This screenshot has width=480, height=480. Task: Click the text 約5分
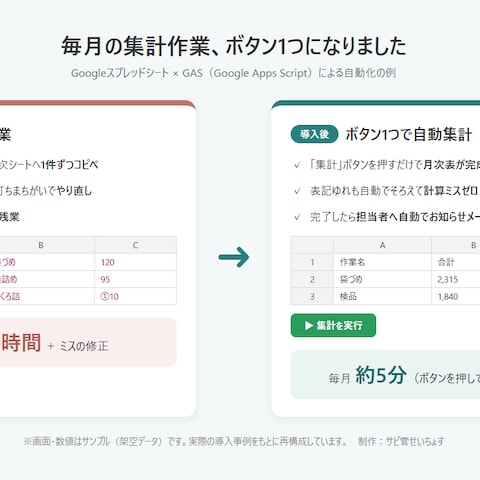(381, 375)
